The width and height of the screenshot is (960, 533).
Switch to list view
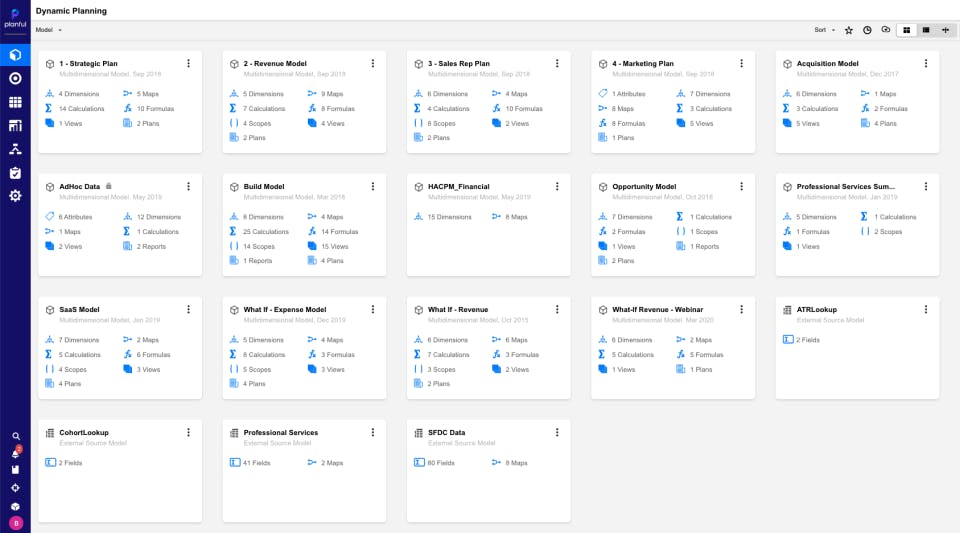tap(926, 30)
